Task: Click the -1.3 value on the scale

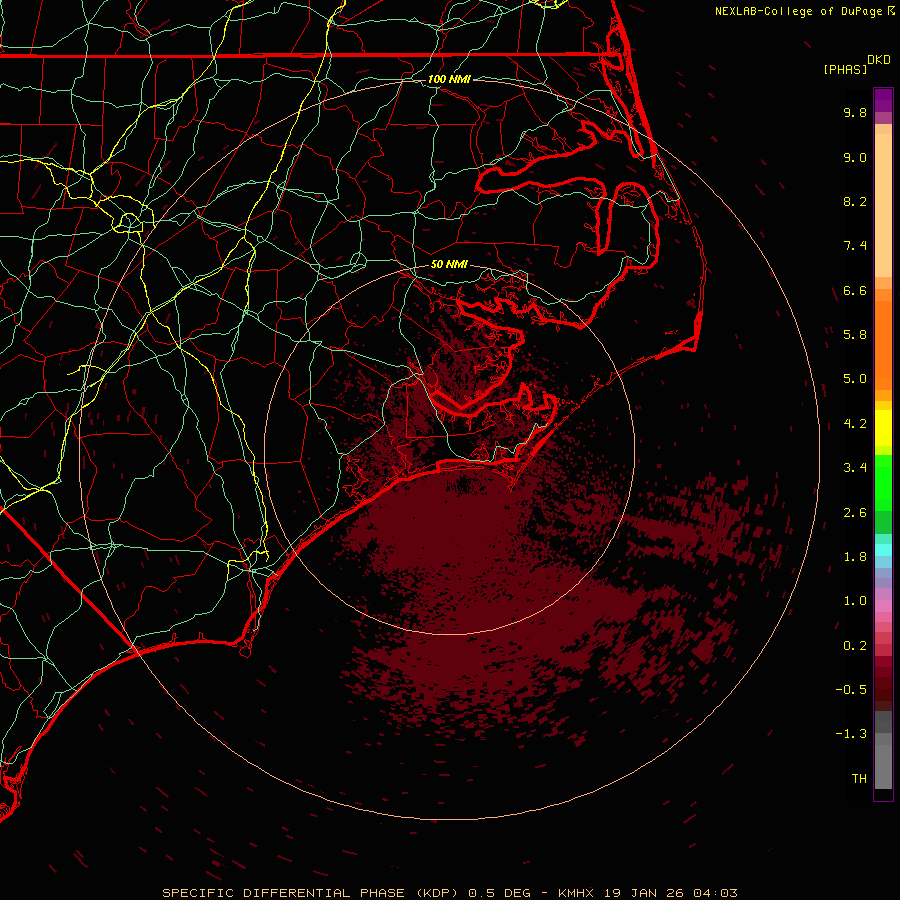Action: [851, 734]
